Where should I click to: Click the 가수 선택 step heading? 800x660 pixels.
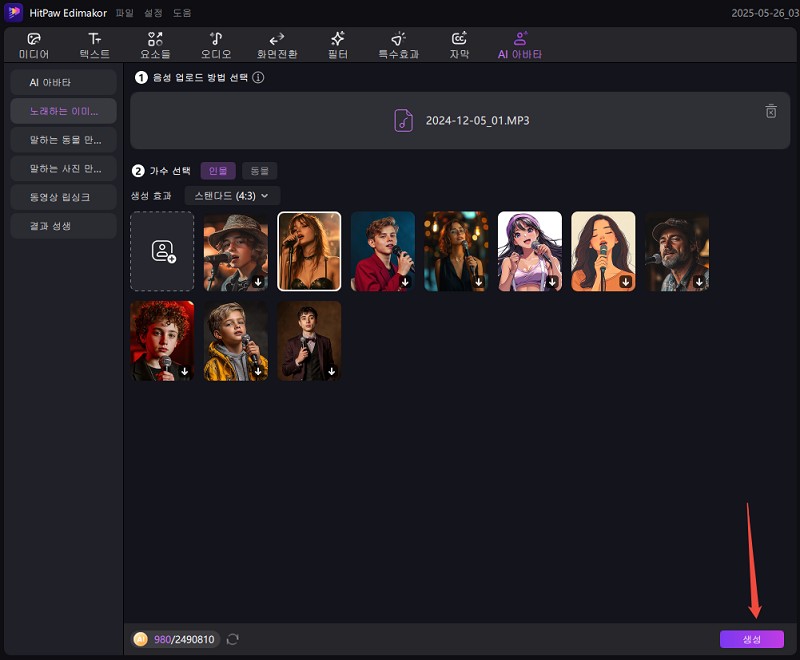(x=170, y=171)
